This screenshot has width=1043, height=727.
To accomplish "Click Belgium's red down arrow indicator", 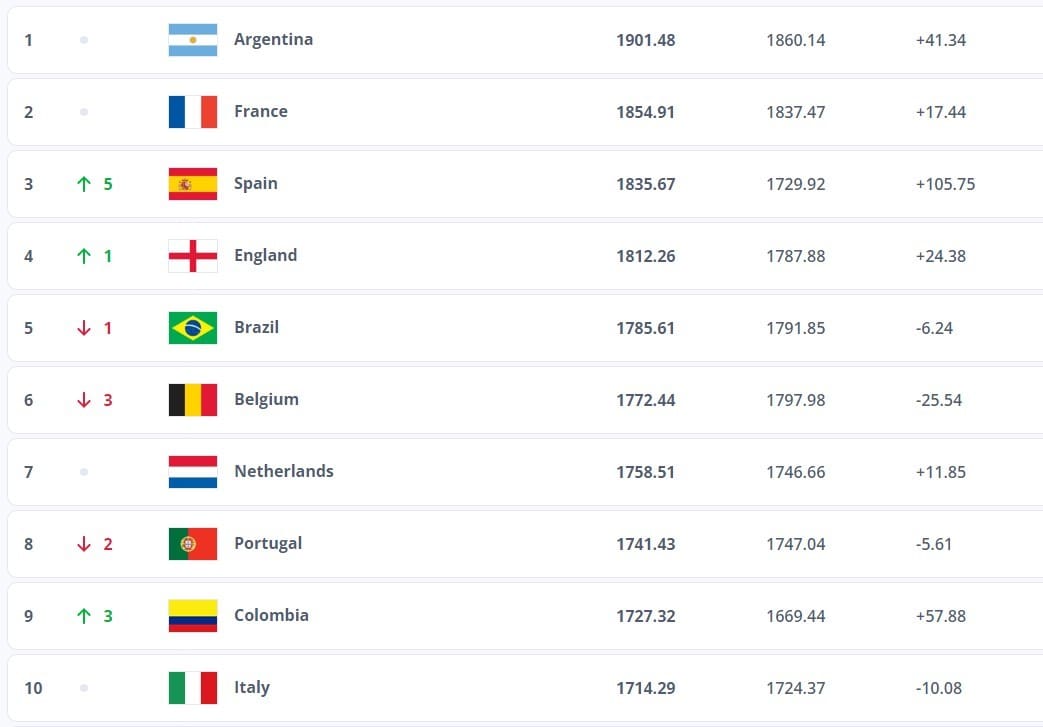I will tap(84, 400).
